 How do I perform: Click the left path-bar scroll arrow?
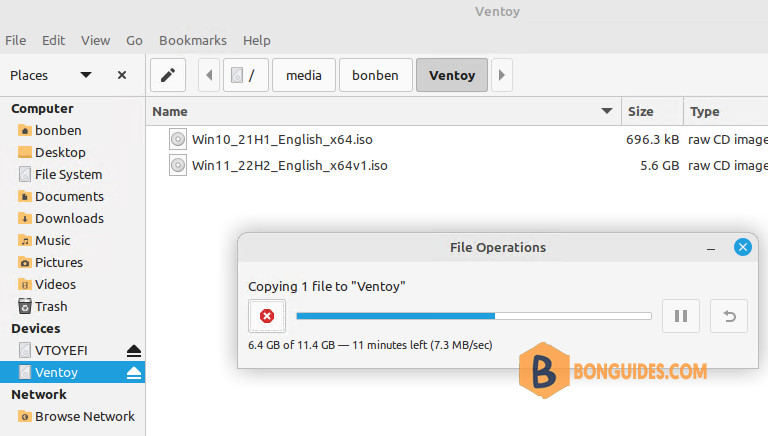coord(209,75)
